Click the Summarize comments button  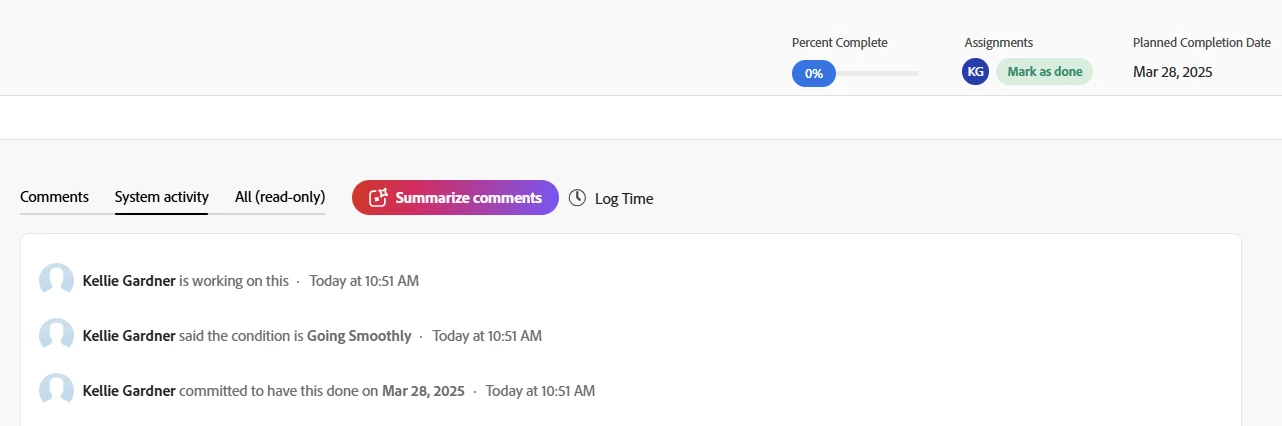click(455, 198)
